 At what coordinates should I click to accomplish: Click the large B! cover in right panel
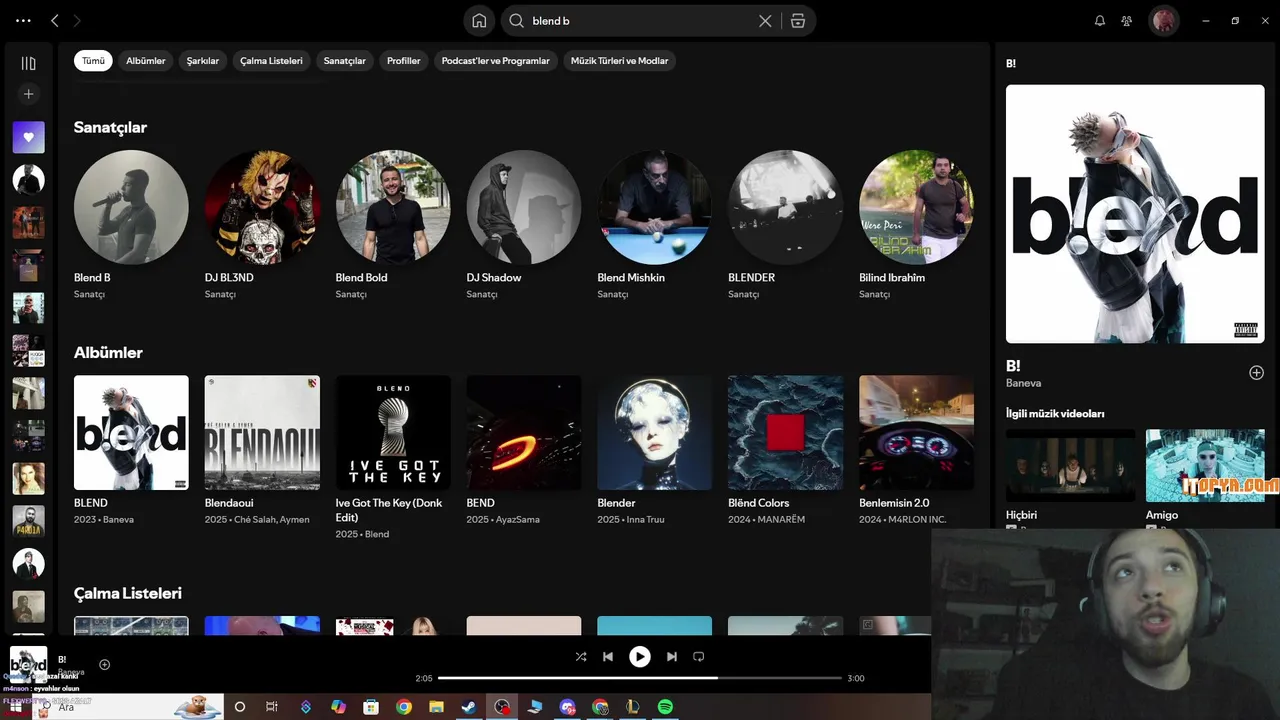tap(1135, 214)
